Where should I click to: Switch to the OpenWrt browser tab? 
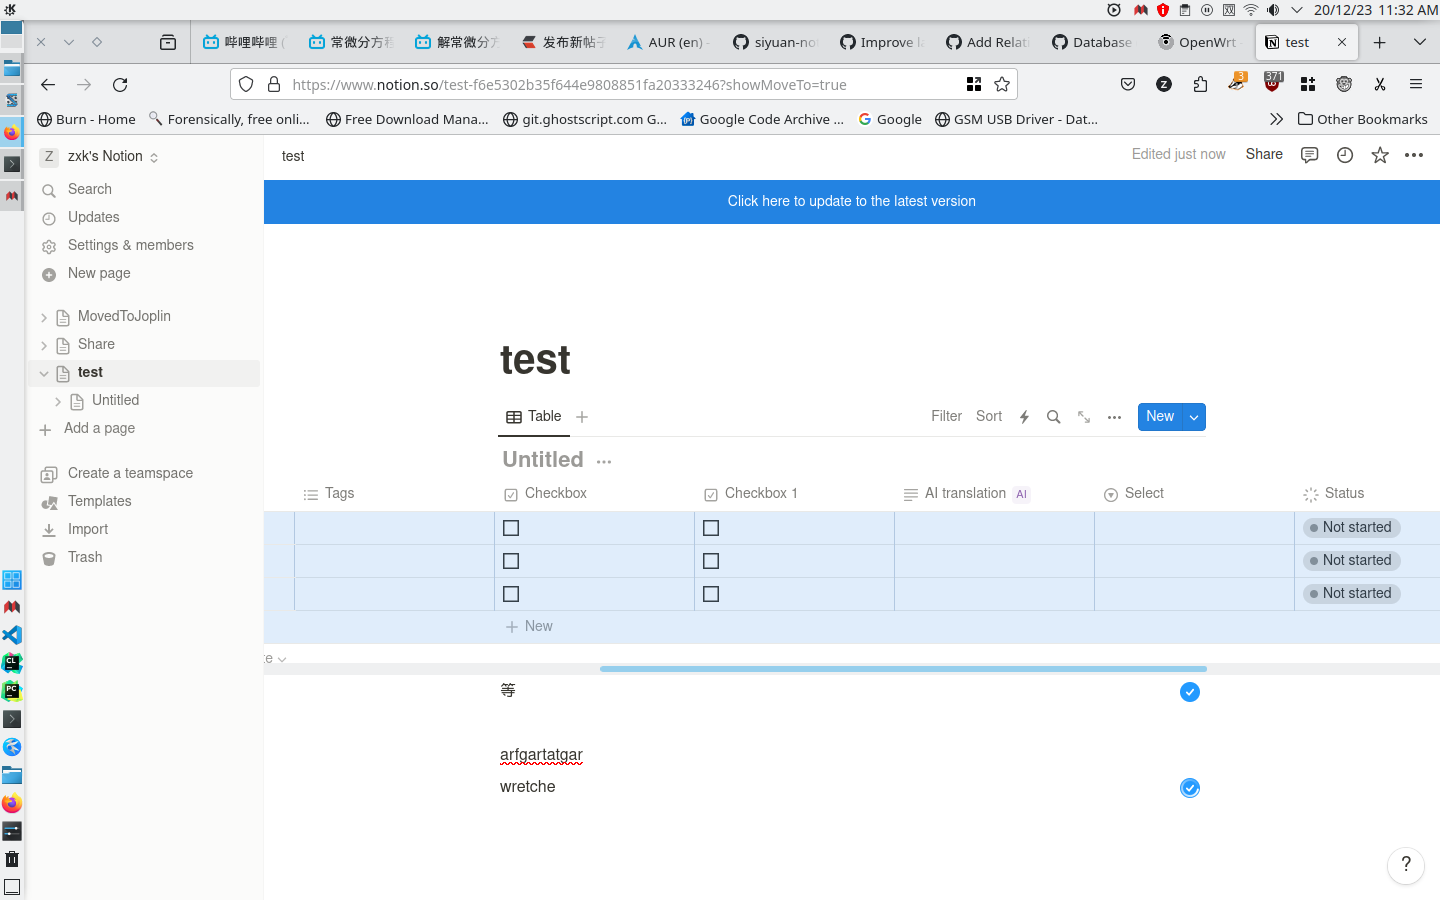point(1197,42)
